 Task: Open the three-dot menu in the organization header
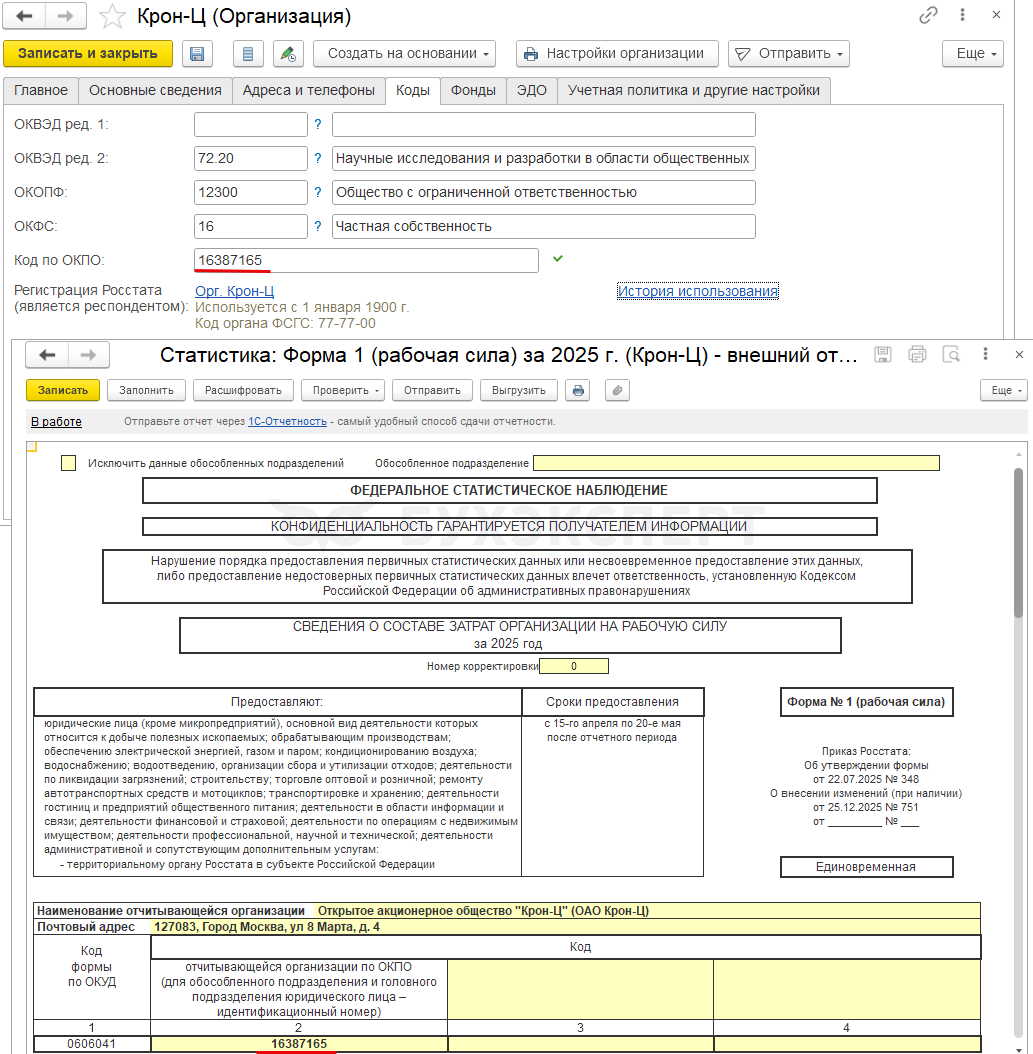click(962, 15)
